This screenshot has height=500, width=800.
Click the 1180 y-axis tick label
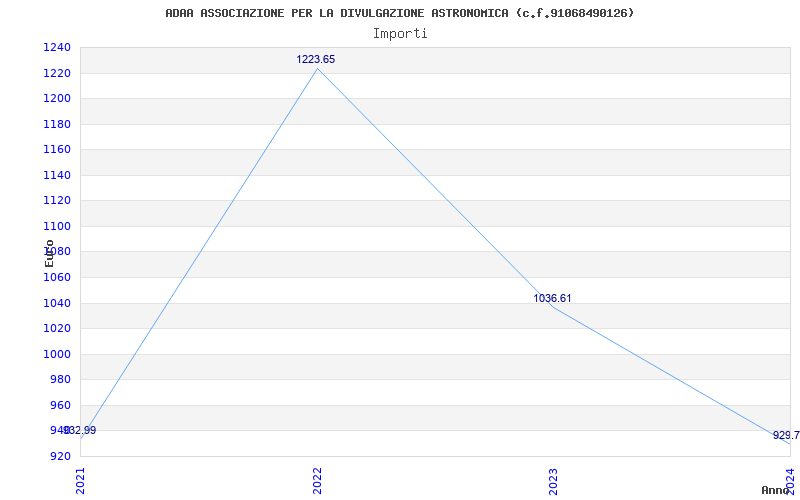pos(57,124)
